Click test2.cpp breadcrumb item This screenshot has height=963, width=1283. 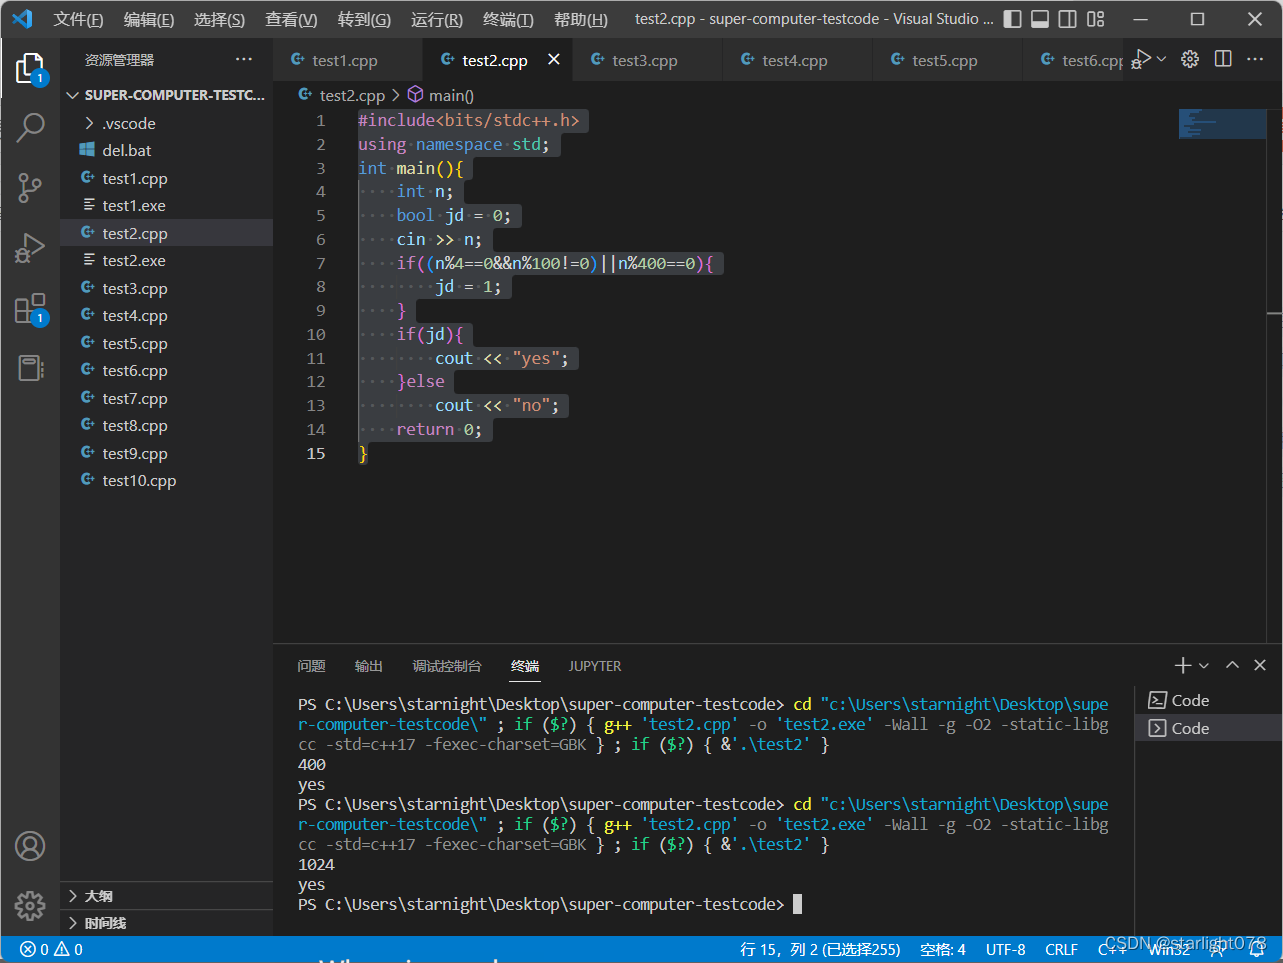click(x=342, y=95)
